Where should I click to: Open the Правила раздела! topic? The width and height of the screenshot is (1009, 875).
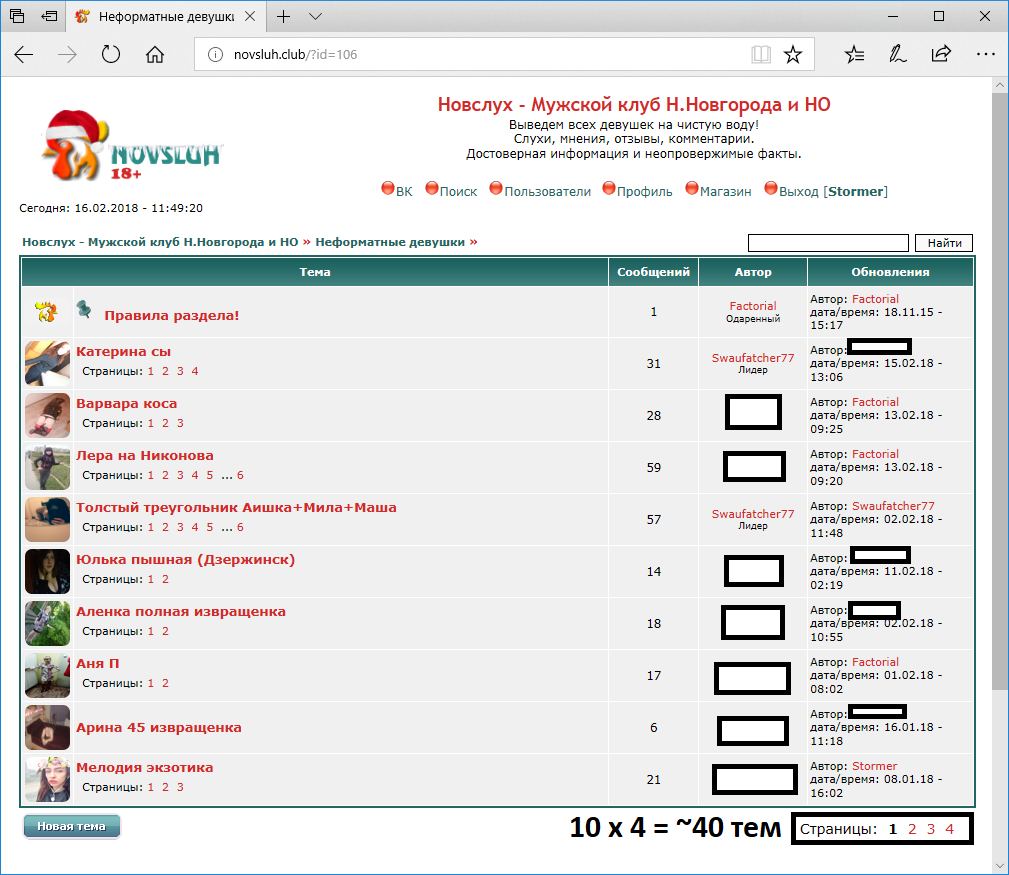(171, 315)
